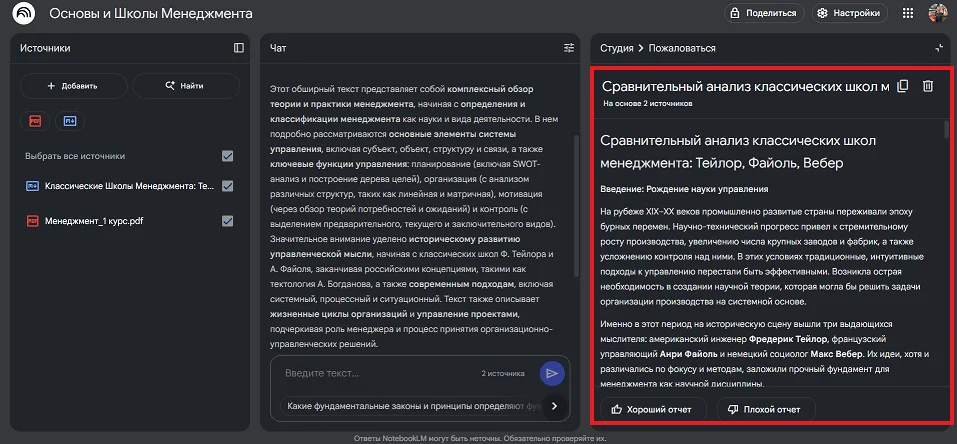The image size is (957, 444).
Task: Send the chat message
Action: tap(551, 373)
